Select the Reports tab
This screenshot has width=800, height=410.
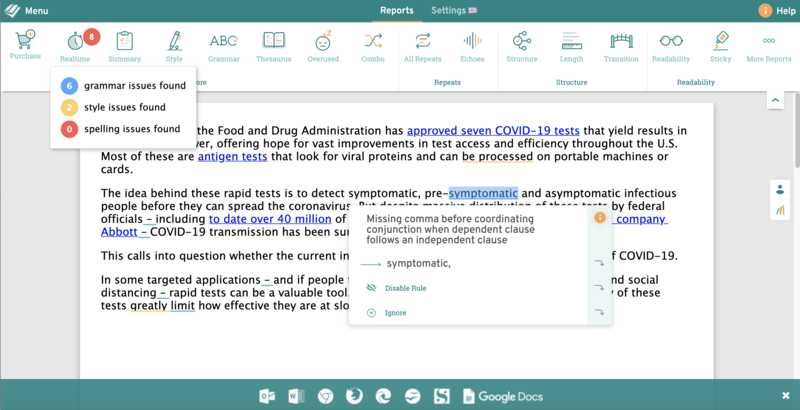[x=397, y=11]
